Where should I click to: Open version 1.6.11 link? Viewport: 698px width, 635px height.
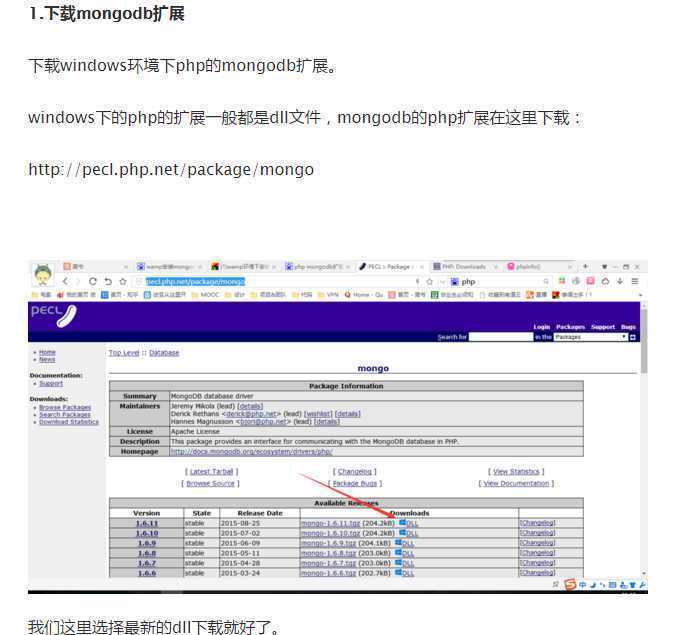pyautogui.click(x=146, y=523)
